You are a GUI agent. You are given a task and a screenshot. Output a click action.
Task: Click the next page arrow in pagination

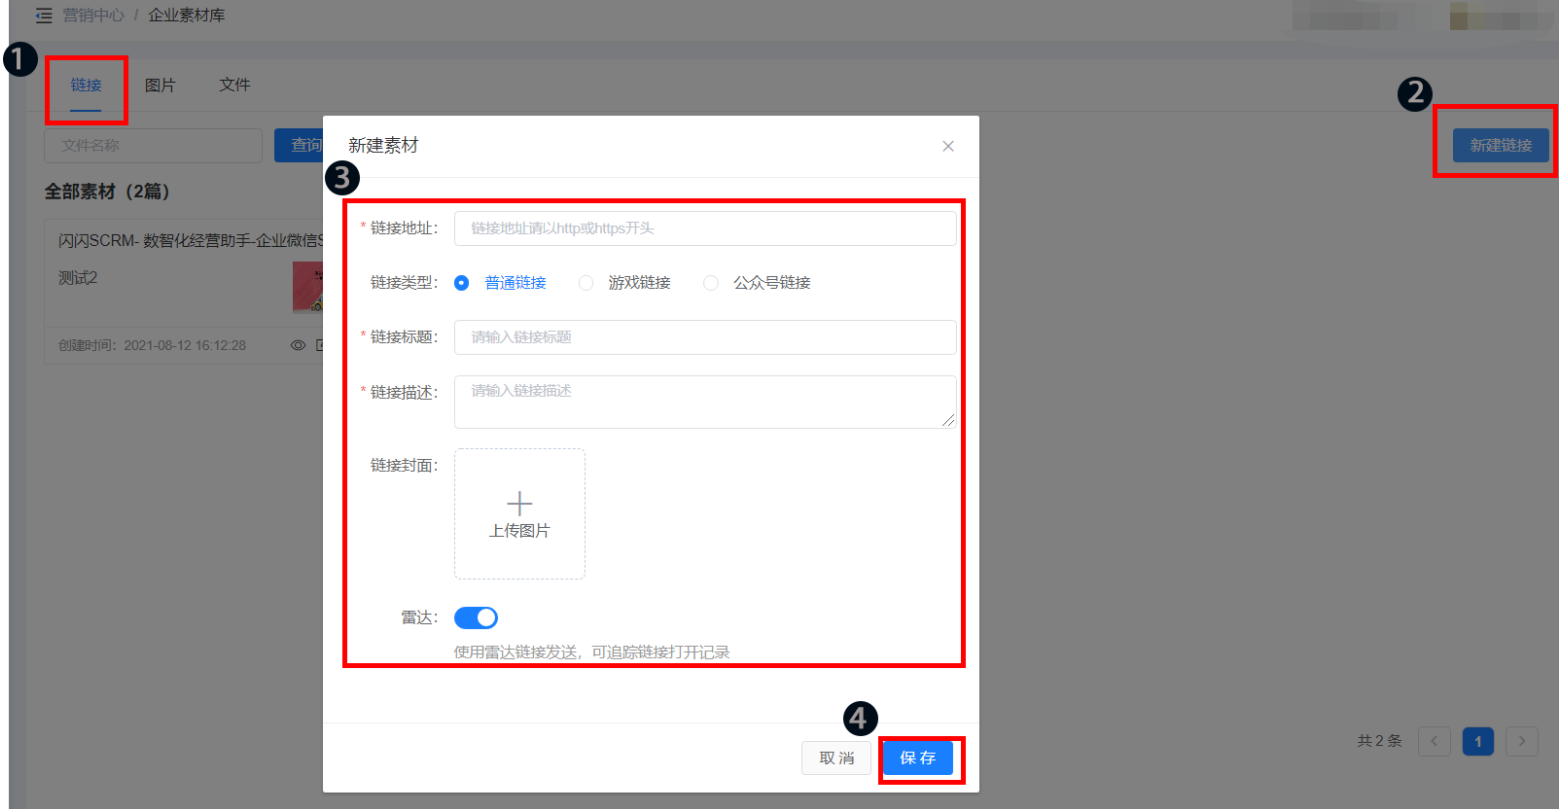point(1521,741)
